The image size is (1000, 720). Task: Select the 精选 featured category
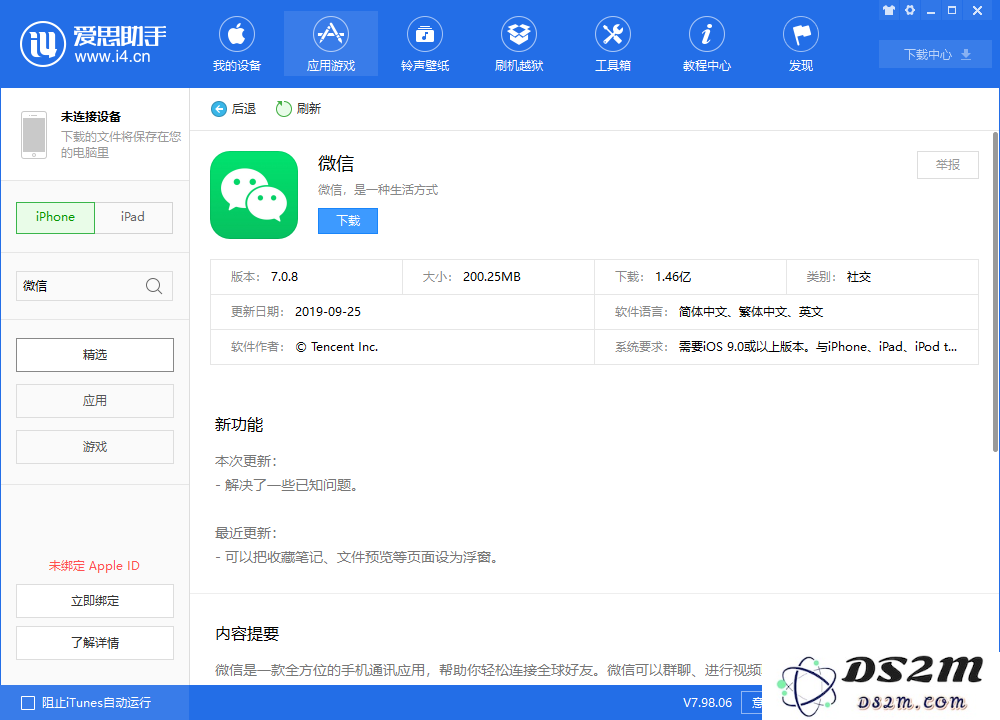coord(95,355)
